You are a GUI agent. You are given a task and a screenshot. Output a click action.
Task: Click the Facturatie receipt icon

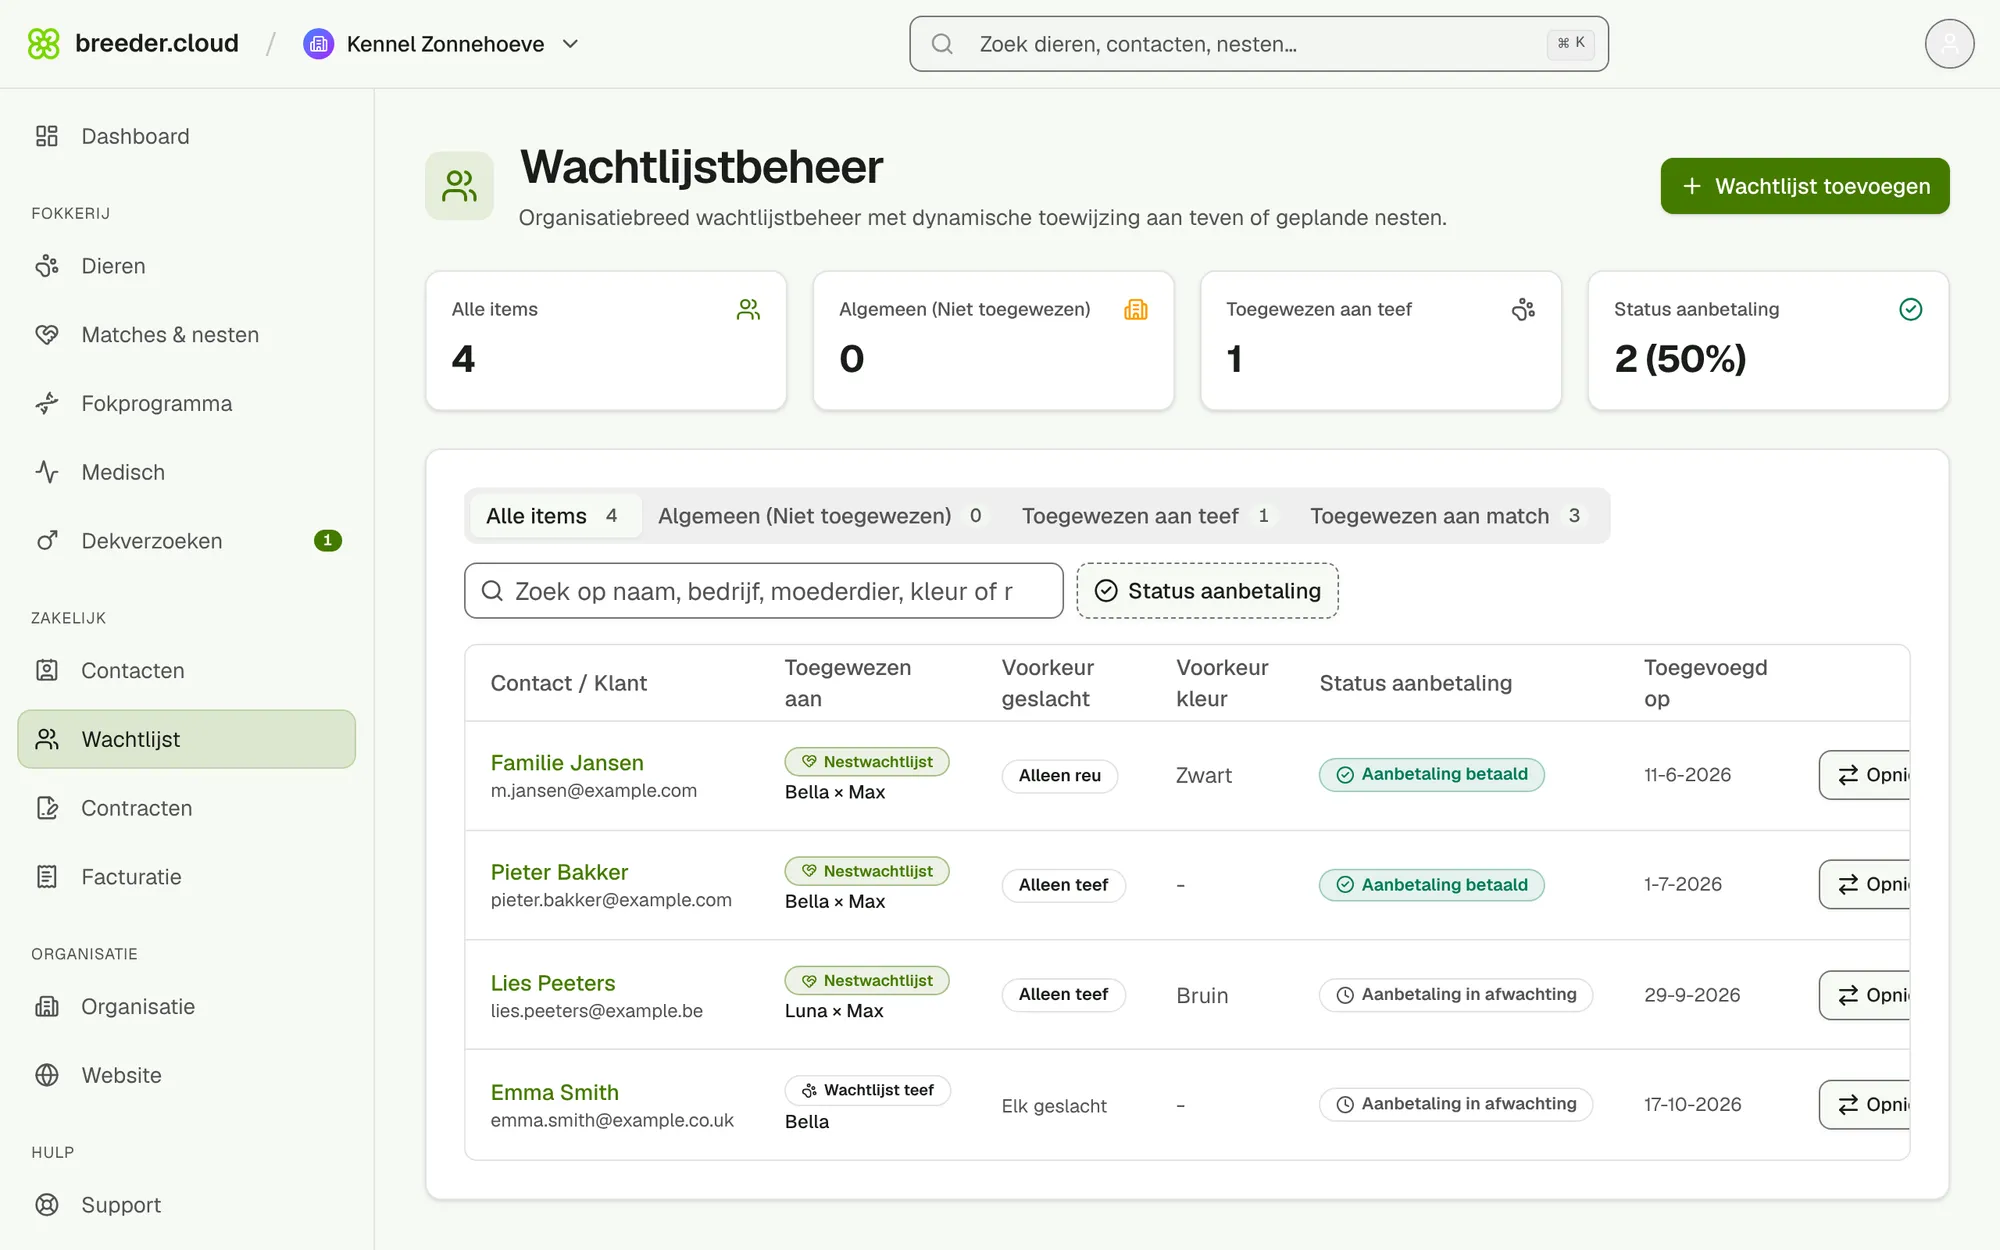tap(47, 877)
